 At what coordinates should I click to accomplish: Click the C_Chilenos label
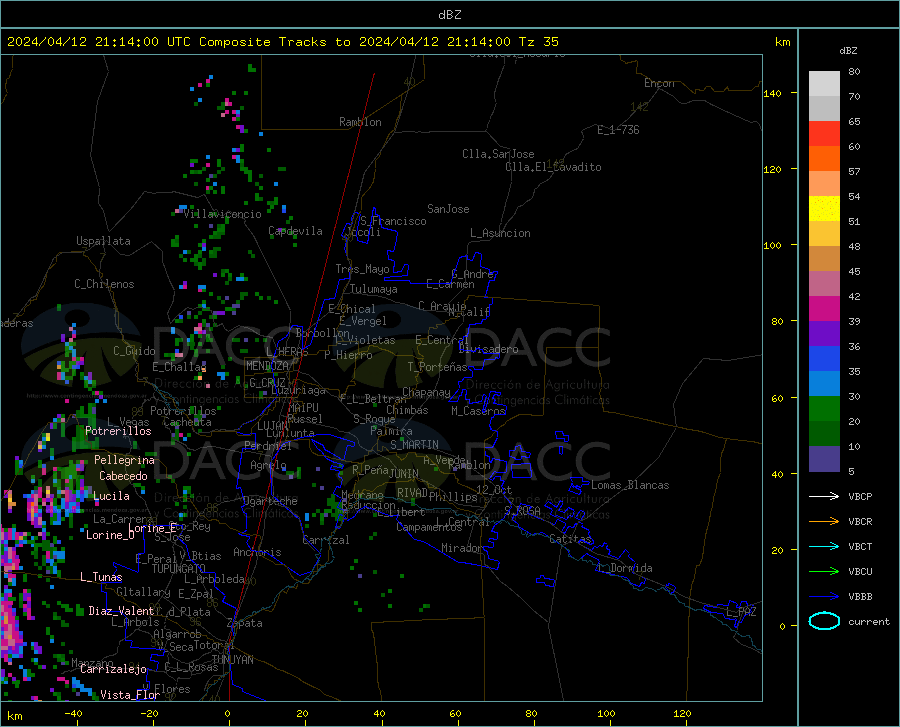pyautogui.click(x=104, y=284)
